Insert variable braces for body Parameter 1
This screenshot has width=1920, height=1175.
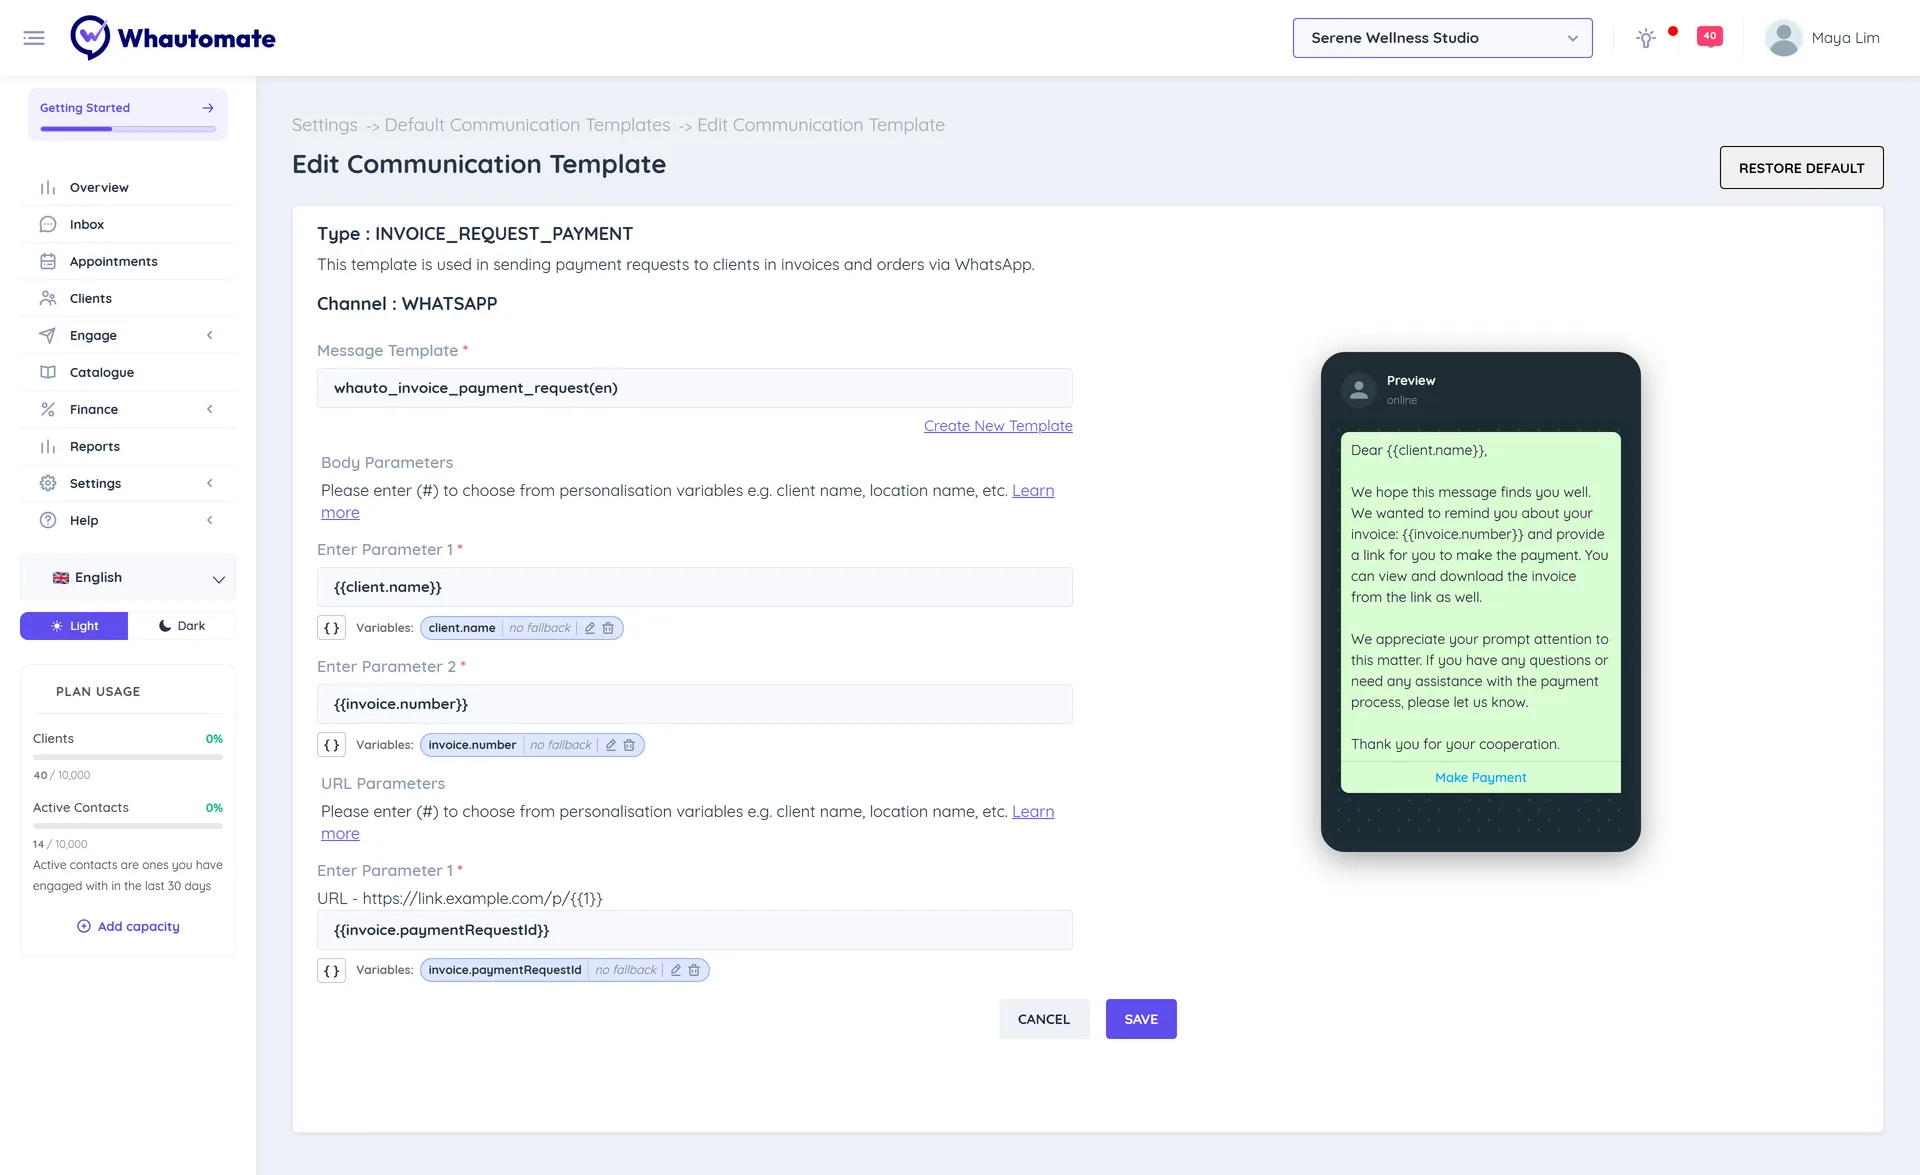pos(332,628)
